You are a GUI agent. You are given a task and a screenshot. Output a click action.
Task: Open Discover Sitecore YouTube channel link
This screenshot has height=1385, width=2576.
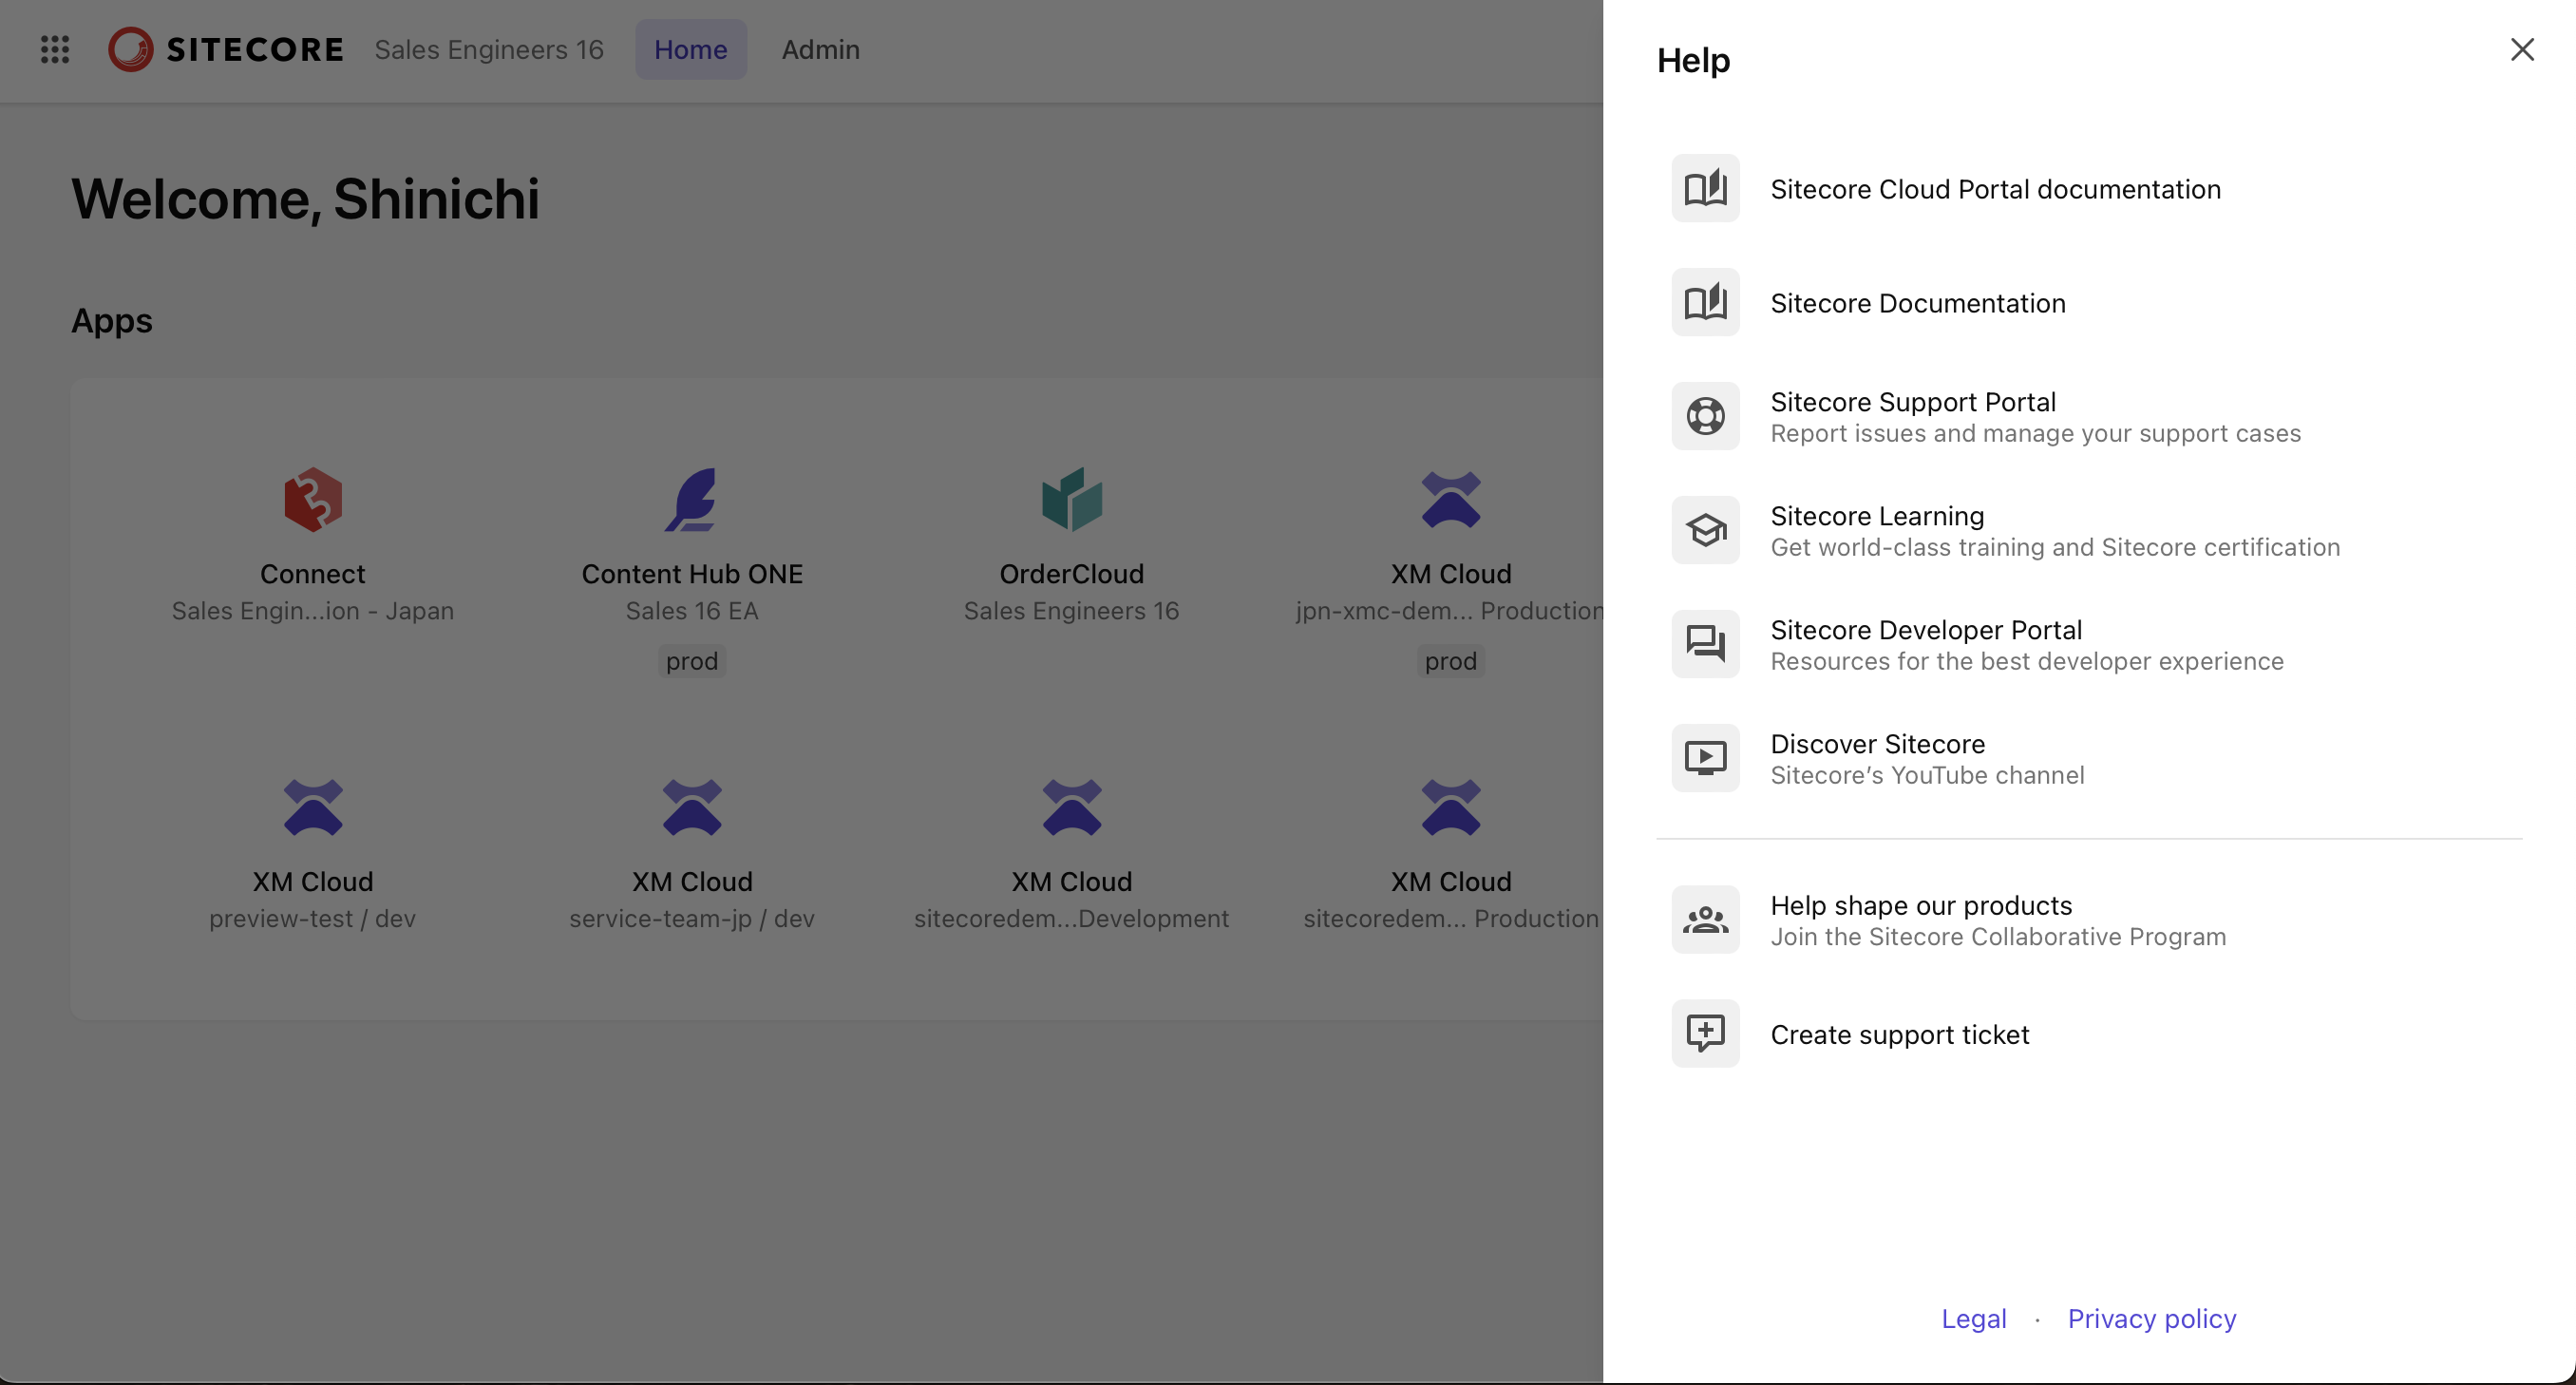[x=1878, y=744]
